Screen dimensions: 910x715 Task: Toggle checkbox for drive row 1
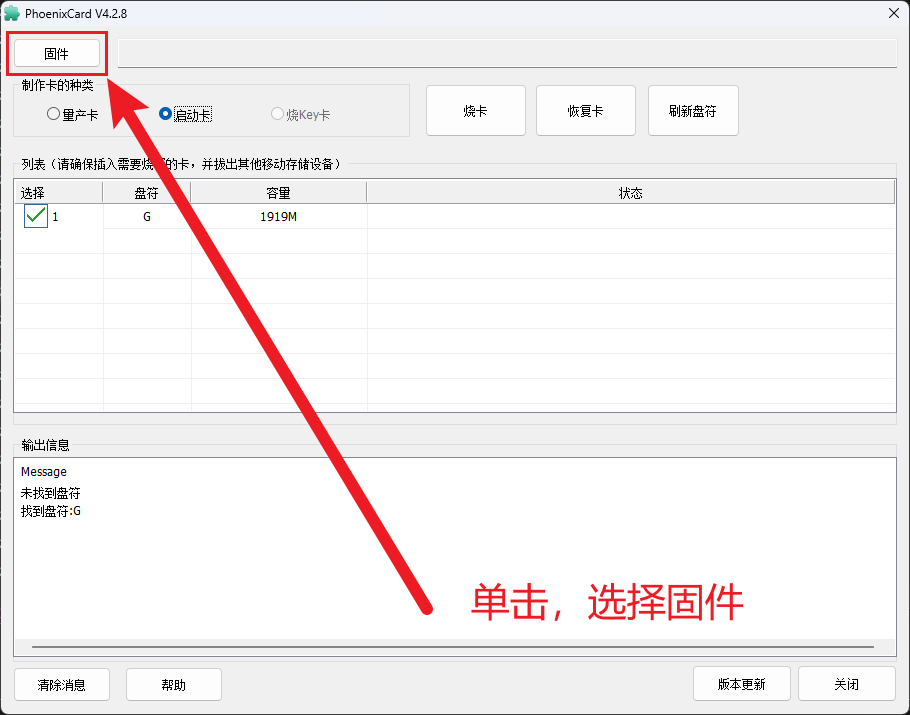(36, 216)
